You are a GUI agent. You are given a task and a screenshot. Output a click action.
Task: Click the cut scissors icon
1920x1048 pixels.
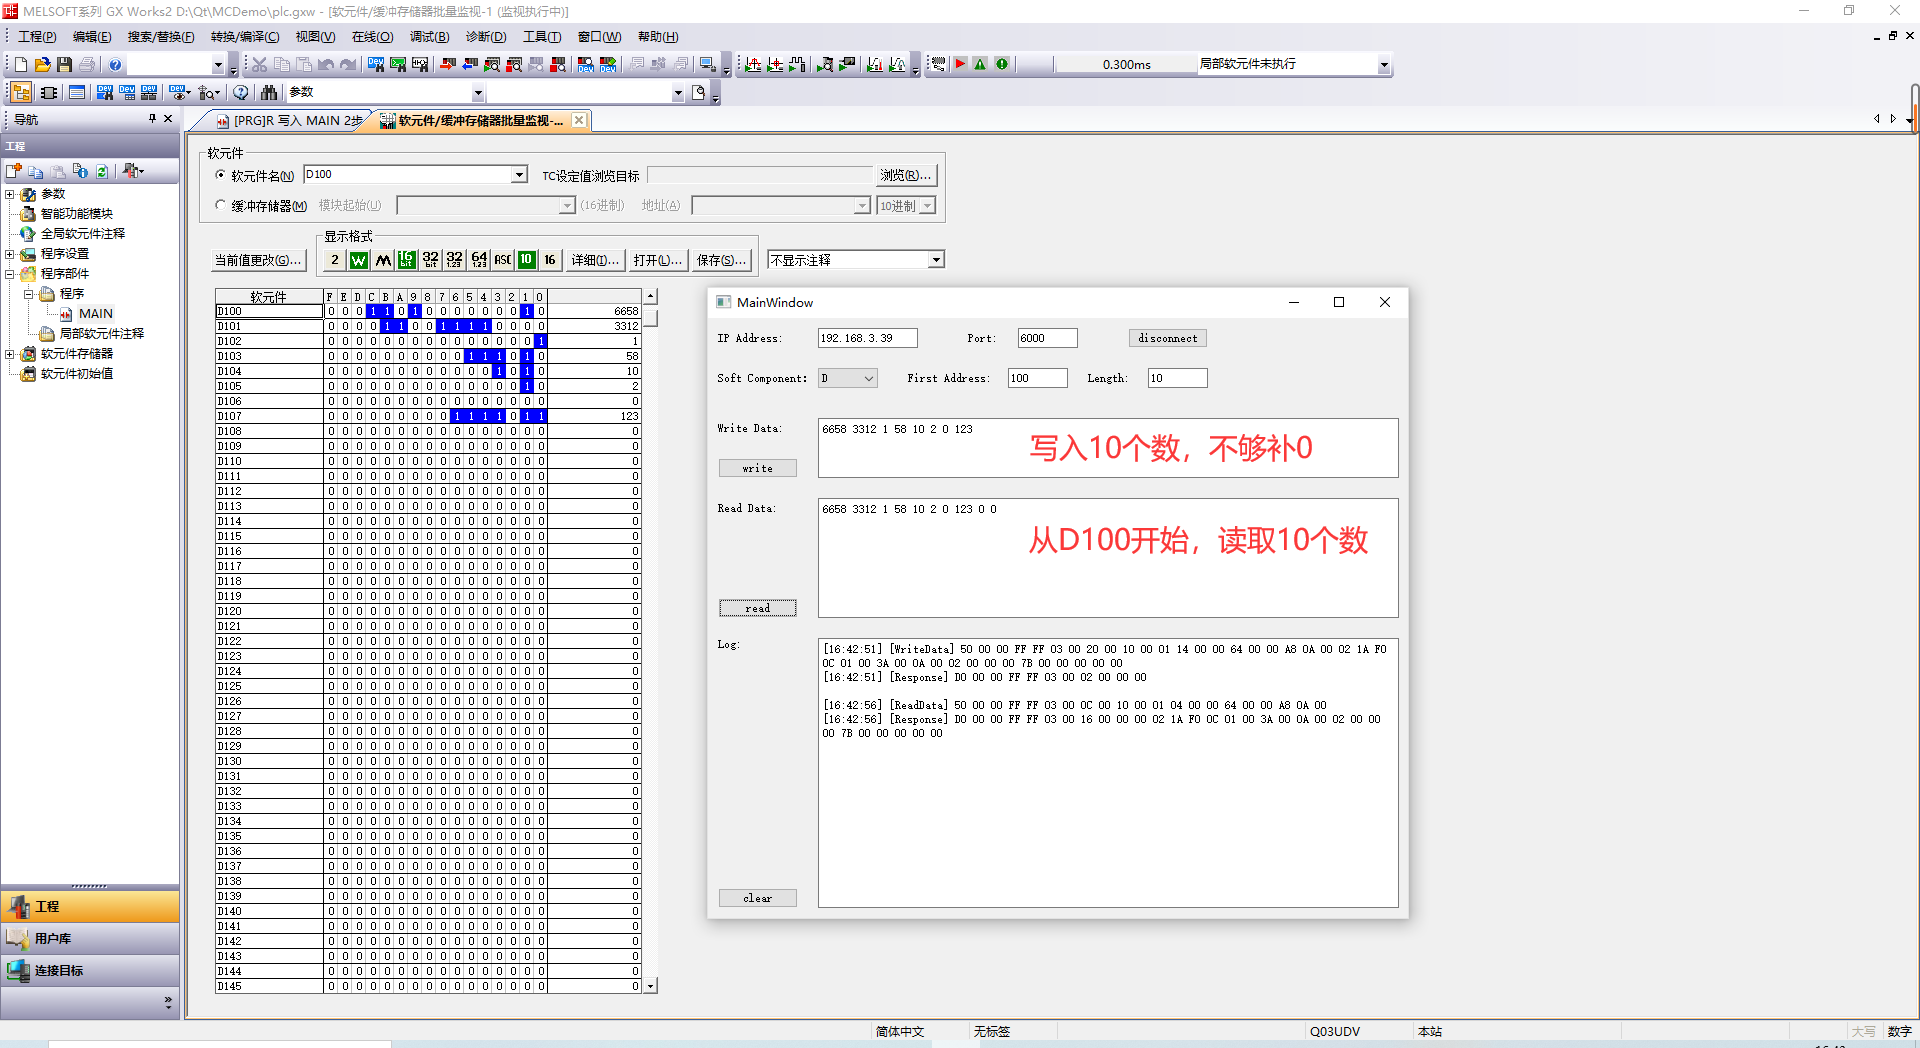coord(259,64)
